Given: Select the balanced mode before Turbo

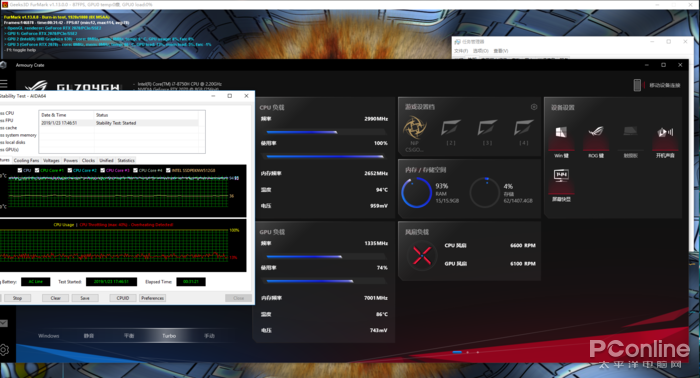Looking at the screenshot, I should pos(129,336).
